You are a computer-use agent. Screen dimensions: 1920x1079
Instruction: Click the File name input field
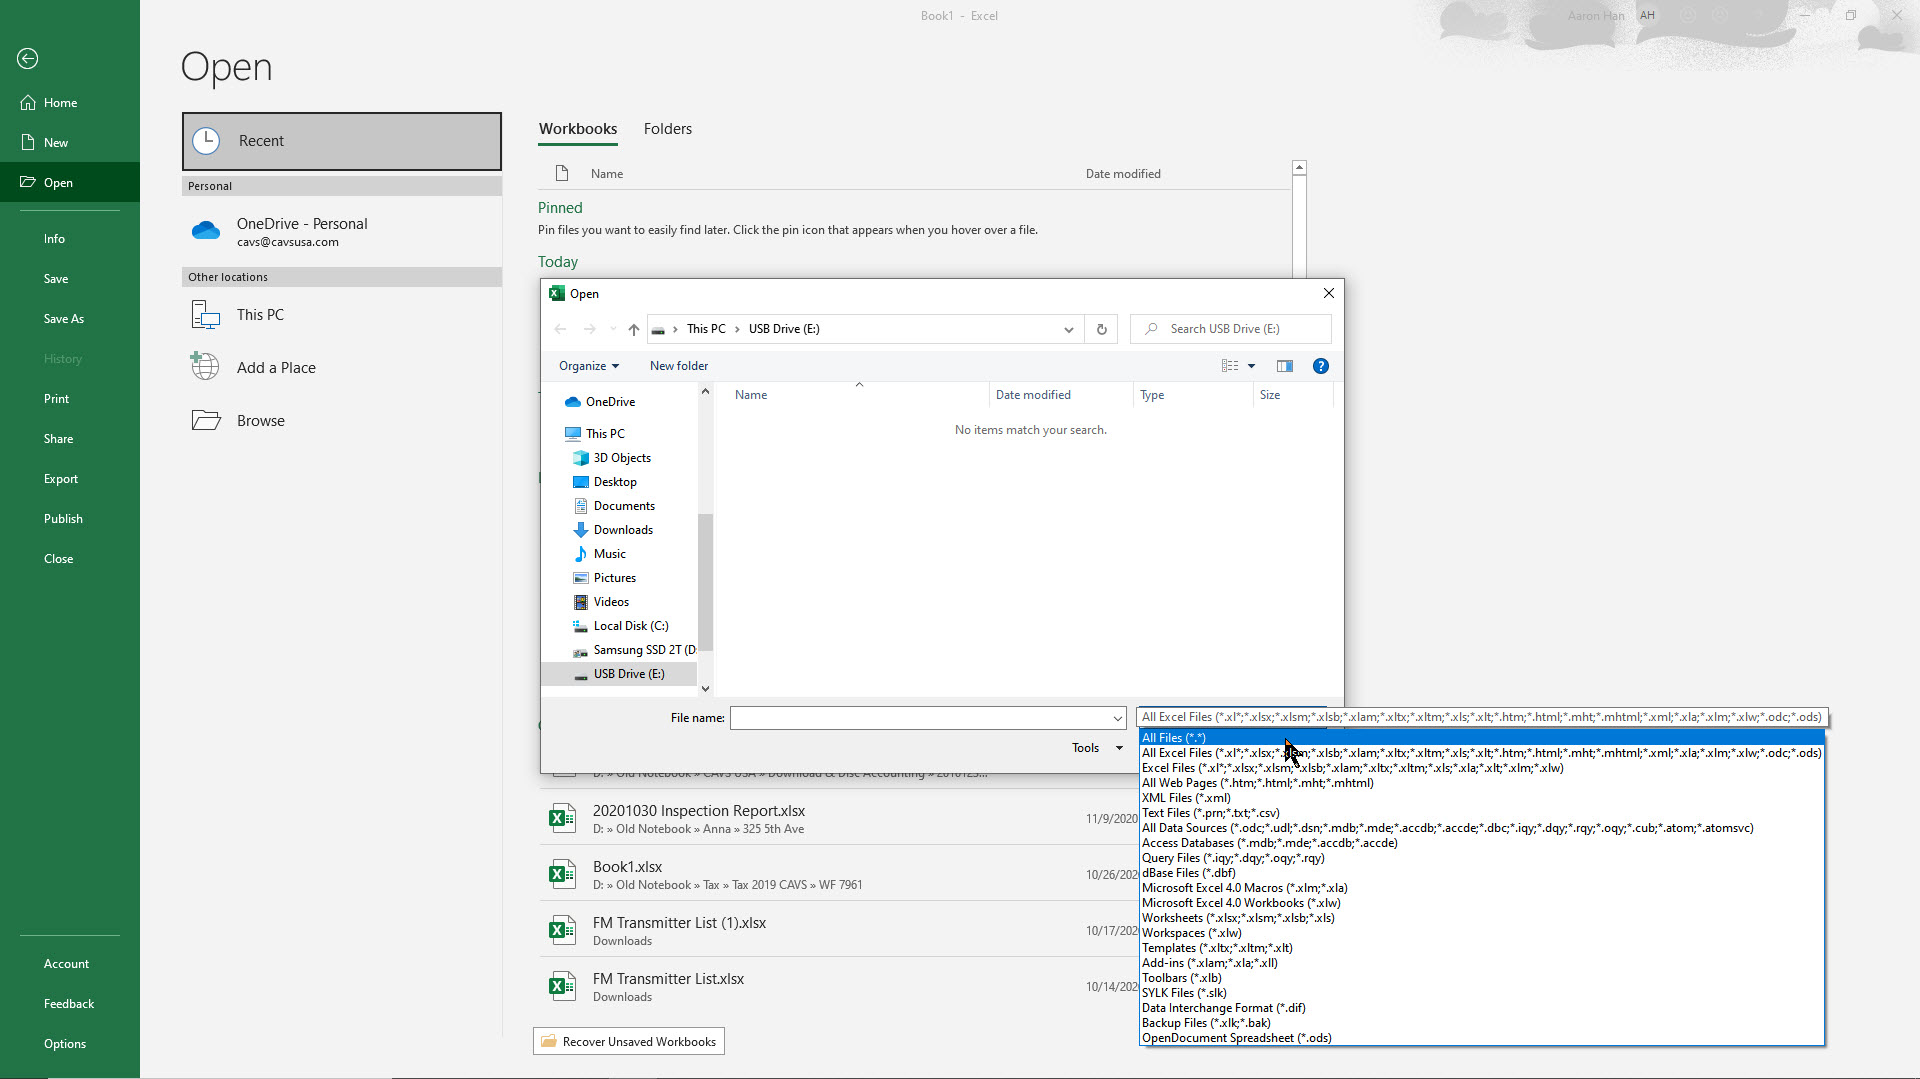click(920, 718)
